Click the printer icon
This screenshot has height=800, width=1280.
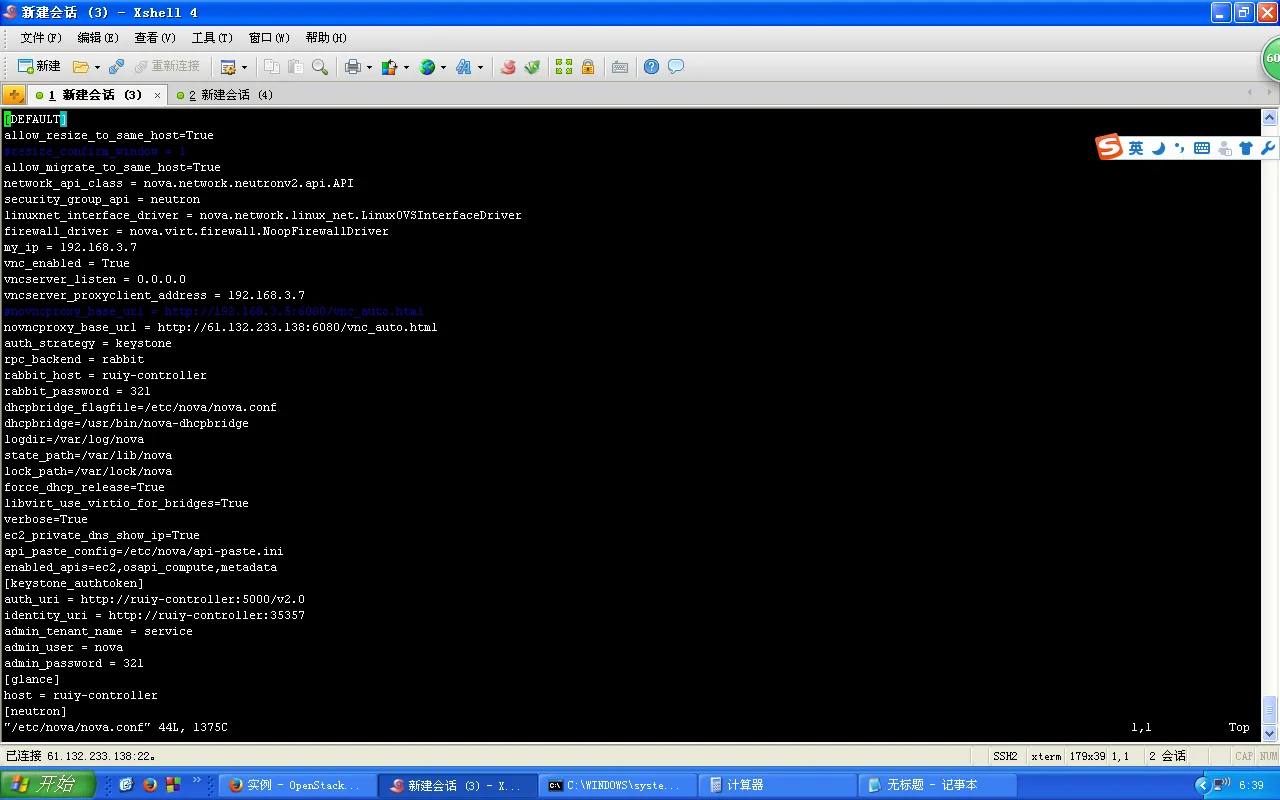(x=353, y=67)
